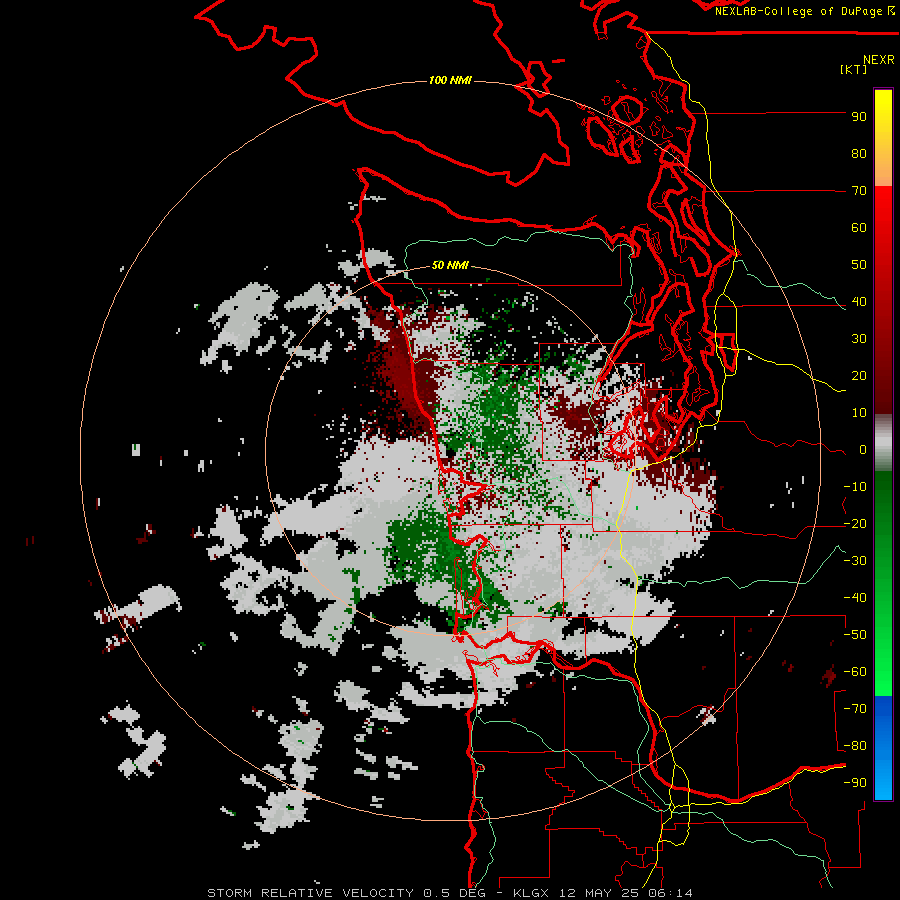Click the -30 value on the velocity scale
Image resolution: width=900 pixels, height=900 pixels.
point(855,561)
